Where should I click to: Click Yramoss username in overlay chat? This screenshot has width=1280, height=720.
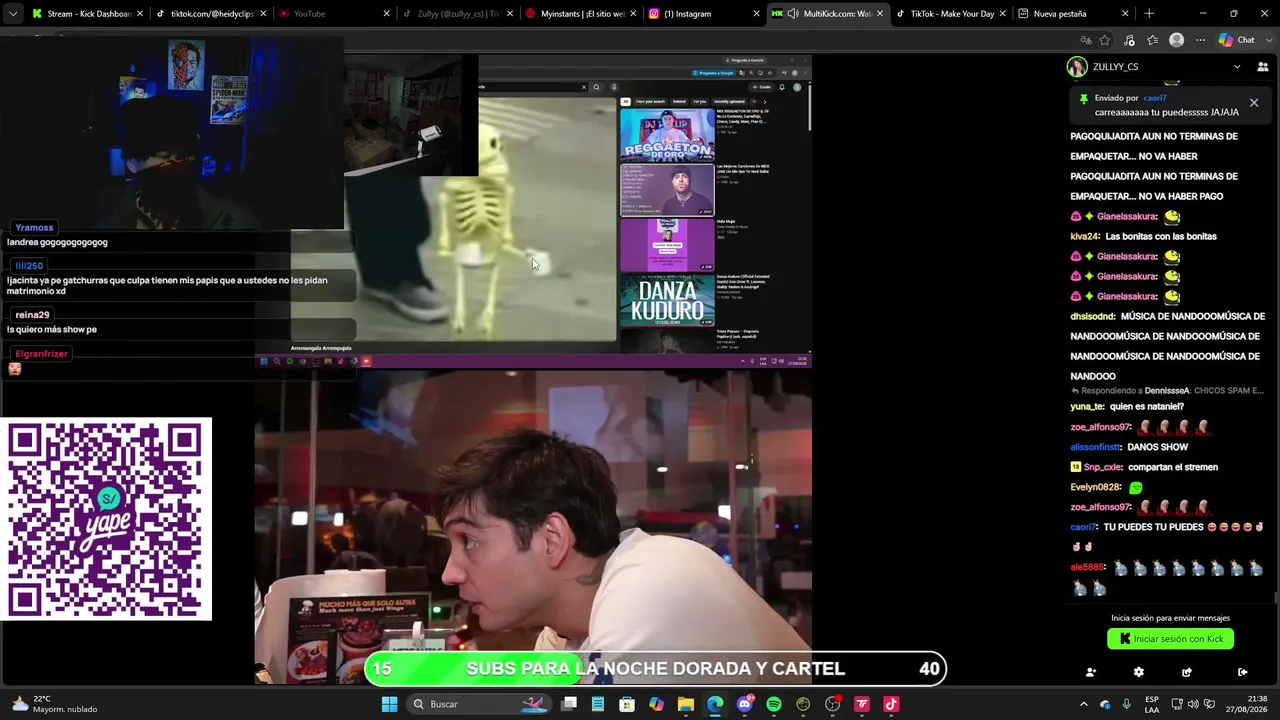coord(35,228)
